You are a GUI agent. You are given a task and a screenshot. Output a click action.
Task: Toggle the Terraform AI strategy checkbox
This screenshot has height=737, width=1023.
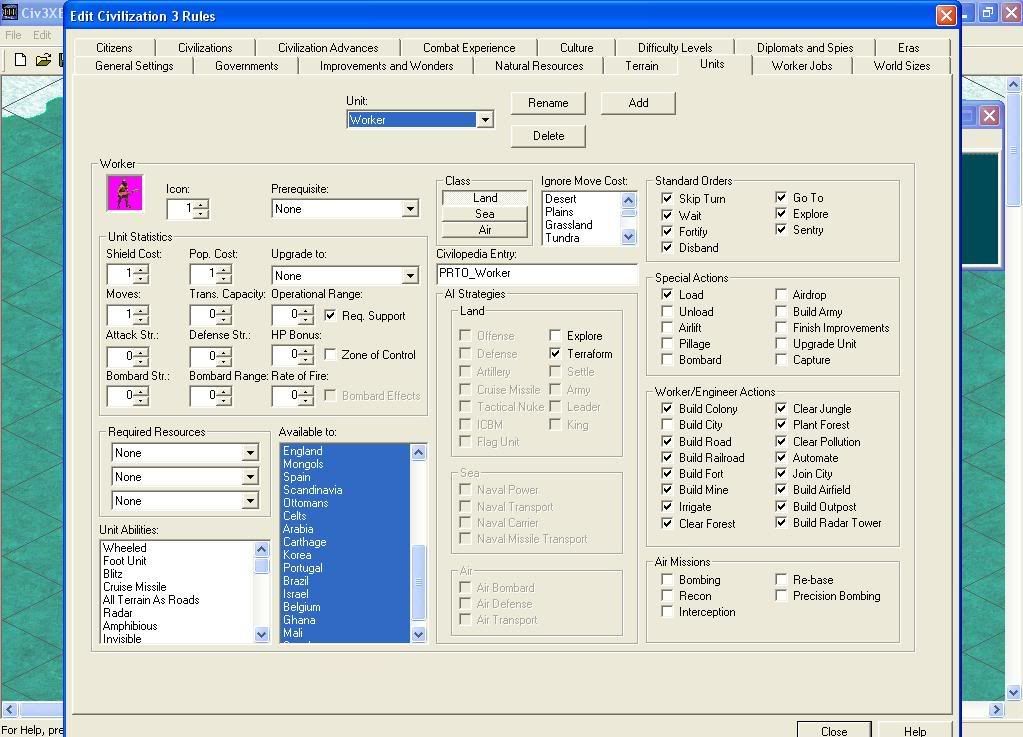point(555,353)
